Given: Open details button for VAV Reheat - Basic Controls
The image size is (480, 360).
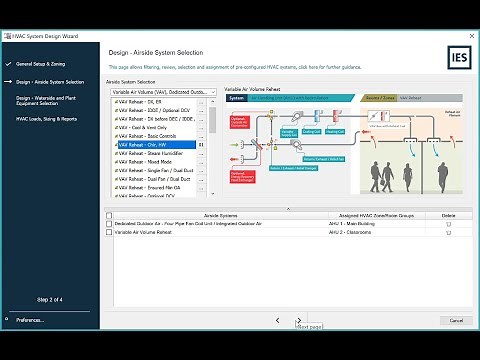Looking at the screenshot, I should click(201, 136).
